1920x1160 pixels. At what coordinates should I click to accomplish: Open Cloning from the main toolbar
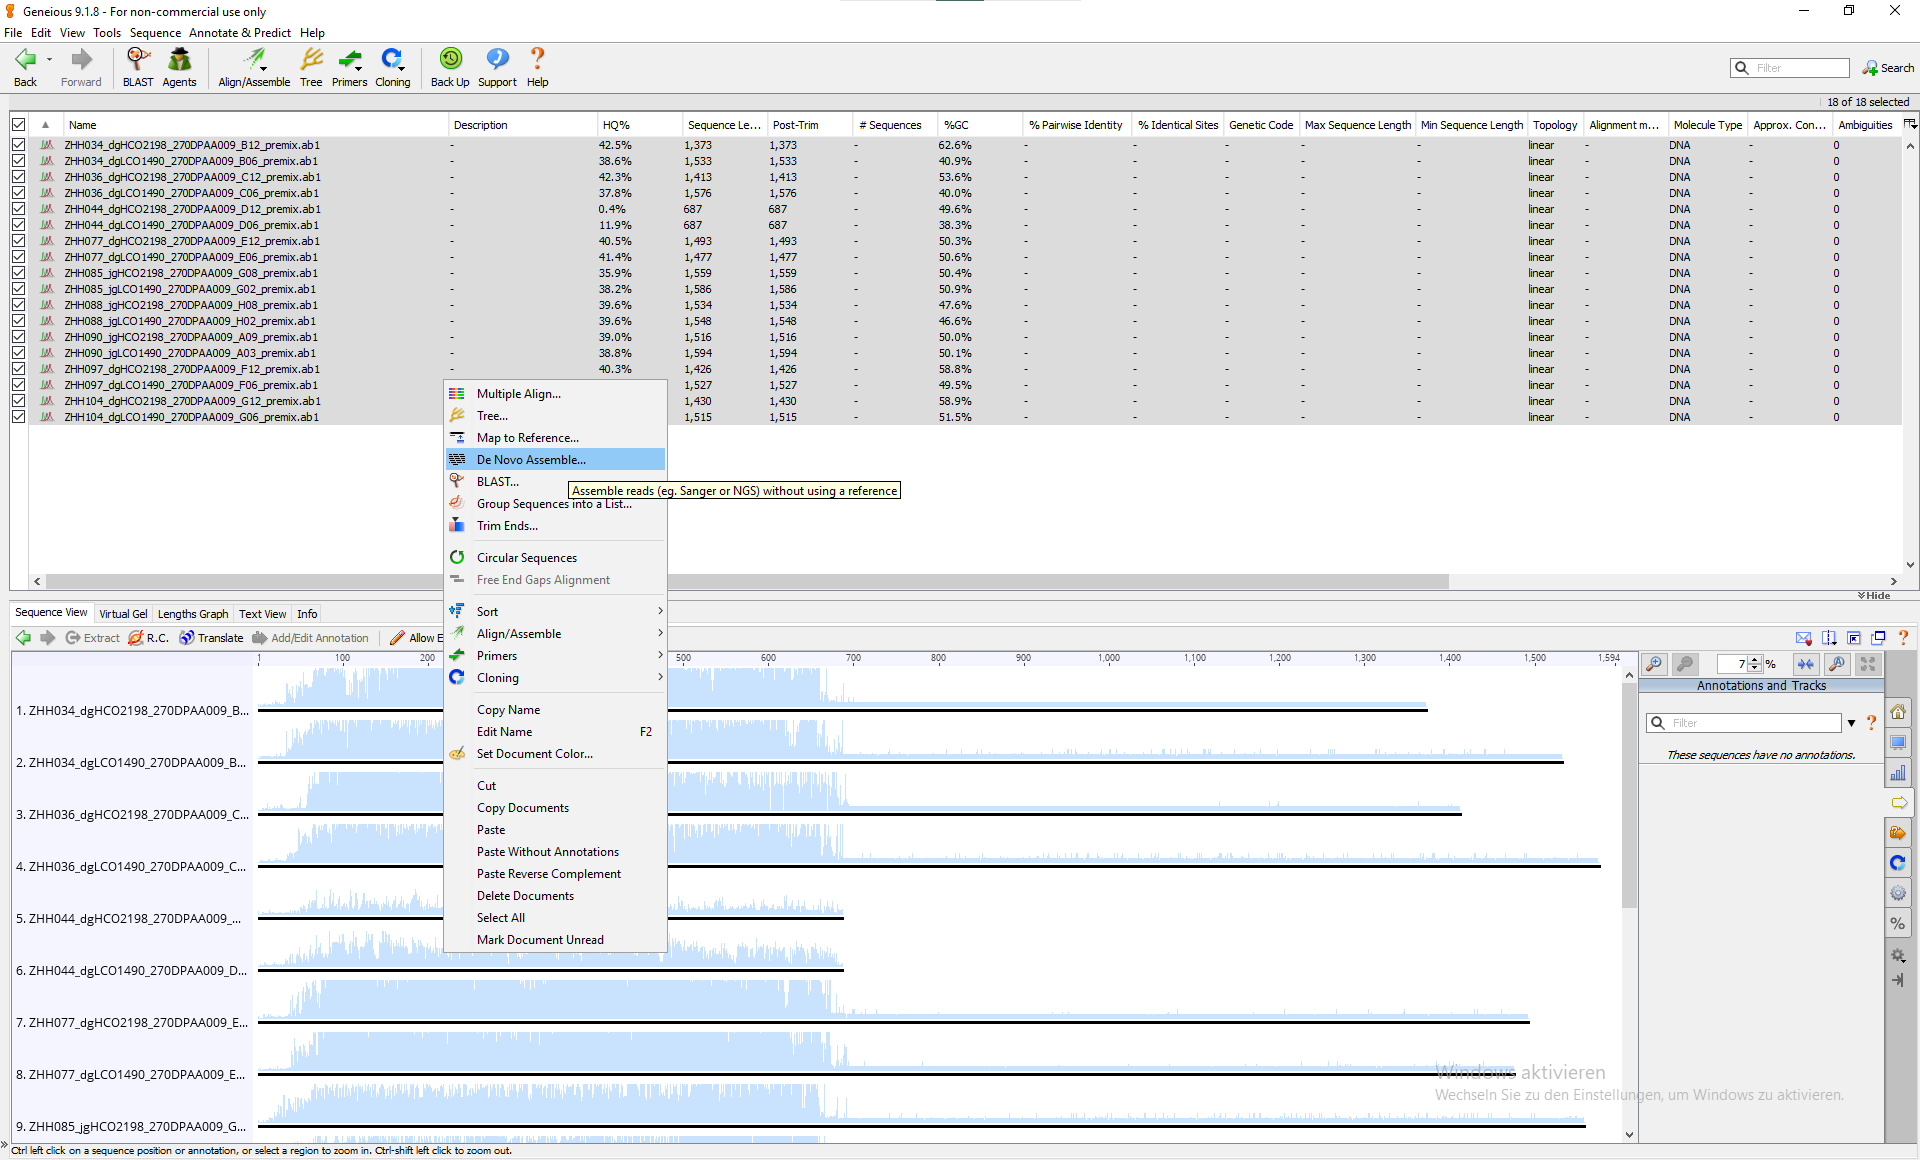click(392, 67)
